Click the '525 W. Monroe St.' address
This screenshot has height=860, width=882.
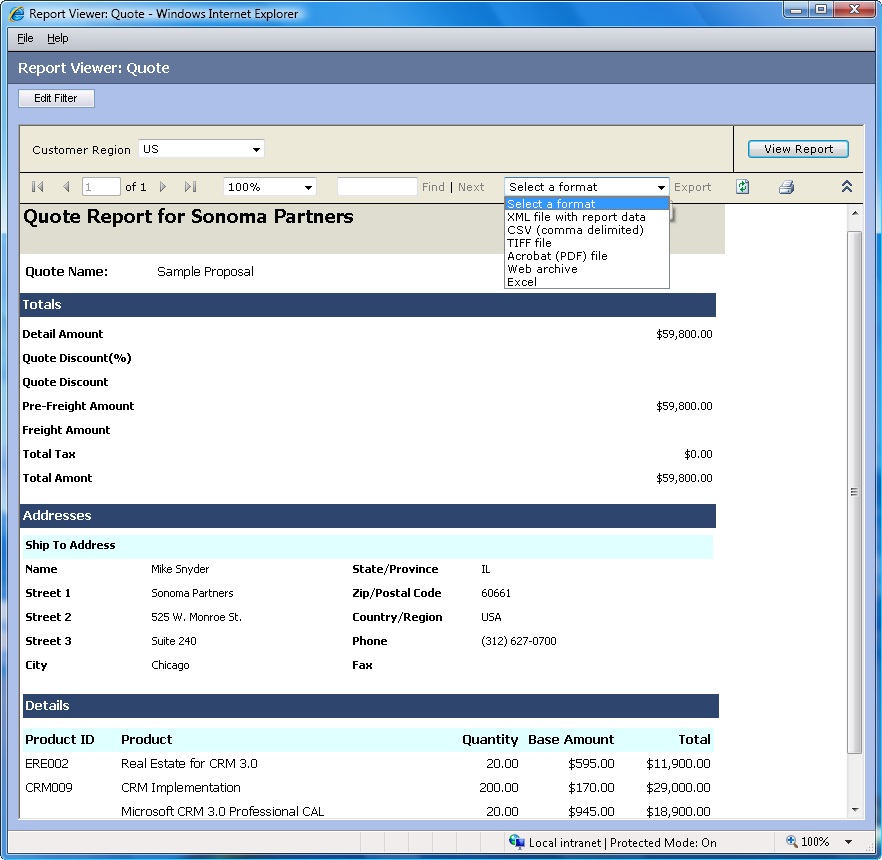(x=196, y=617)
